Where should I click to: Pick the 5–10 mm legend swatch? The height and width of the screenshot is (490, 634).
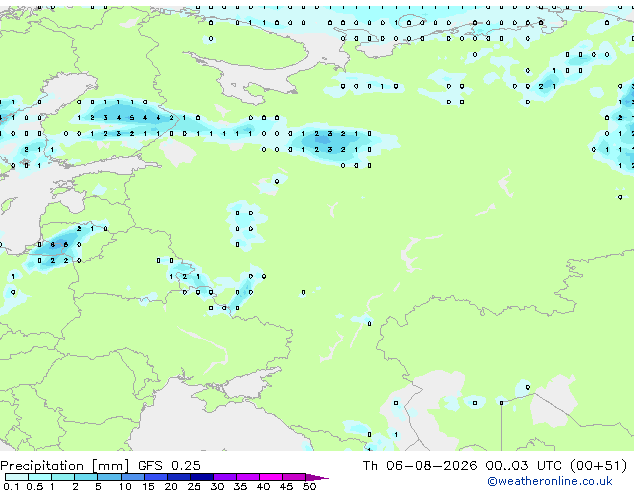pos(109,477)
